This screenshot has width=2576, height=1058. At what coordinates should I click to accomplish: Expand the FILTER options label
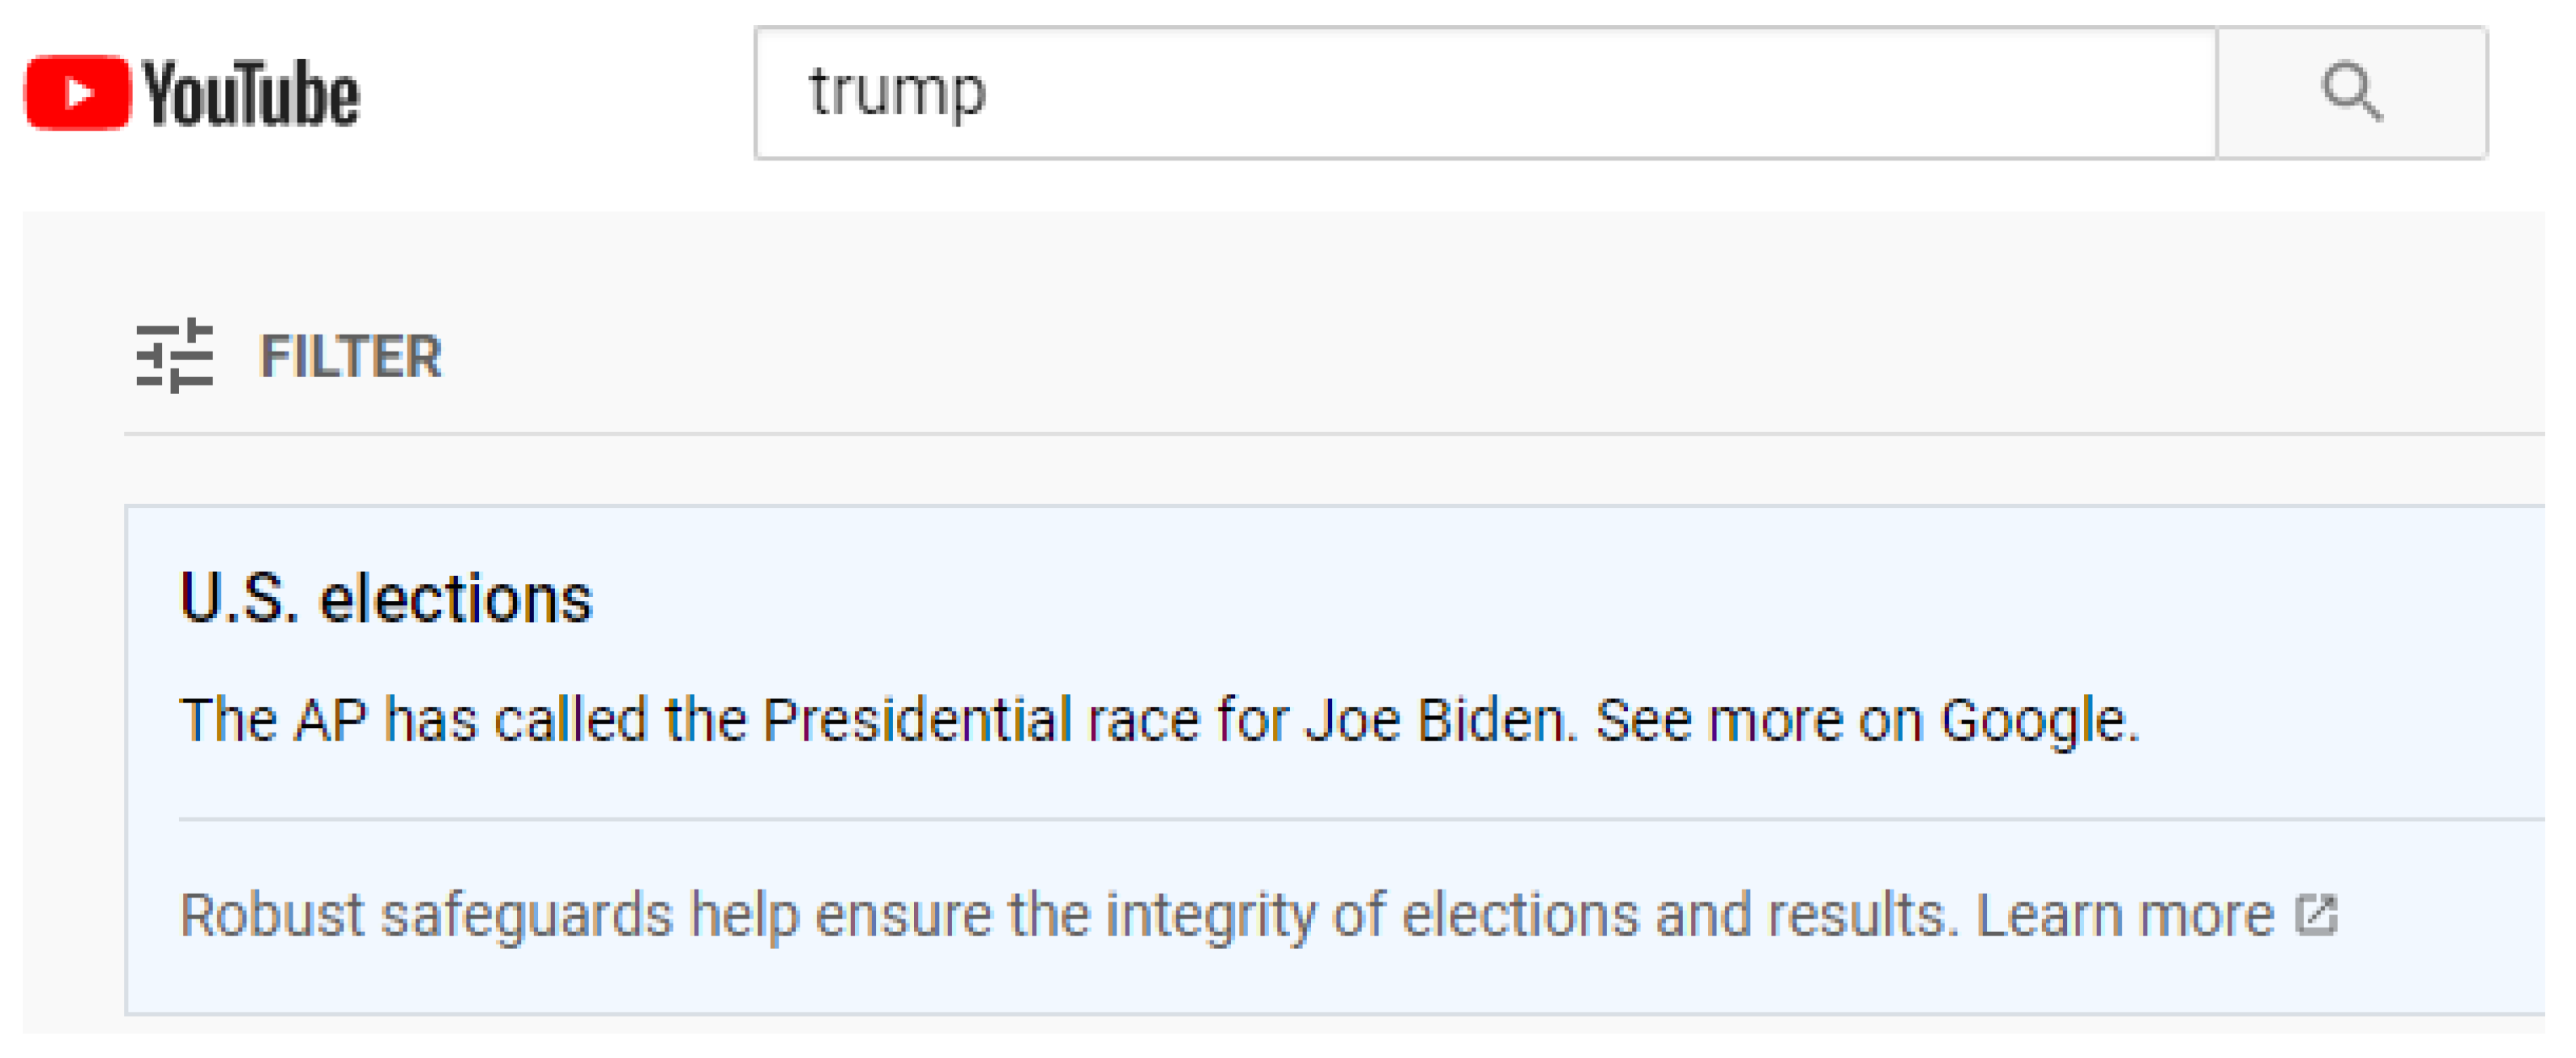pos(350,357)
